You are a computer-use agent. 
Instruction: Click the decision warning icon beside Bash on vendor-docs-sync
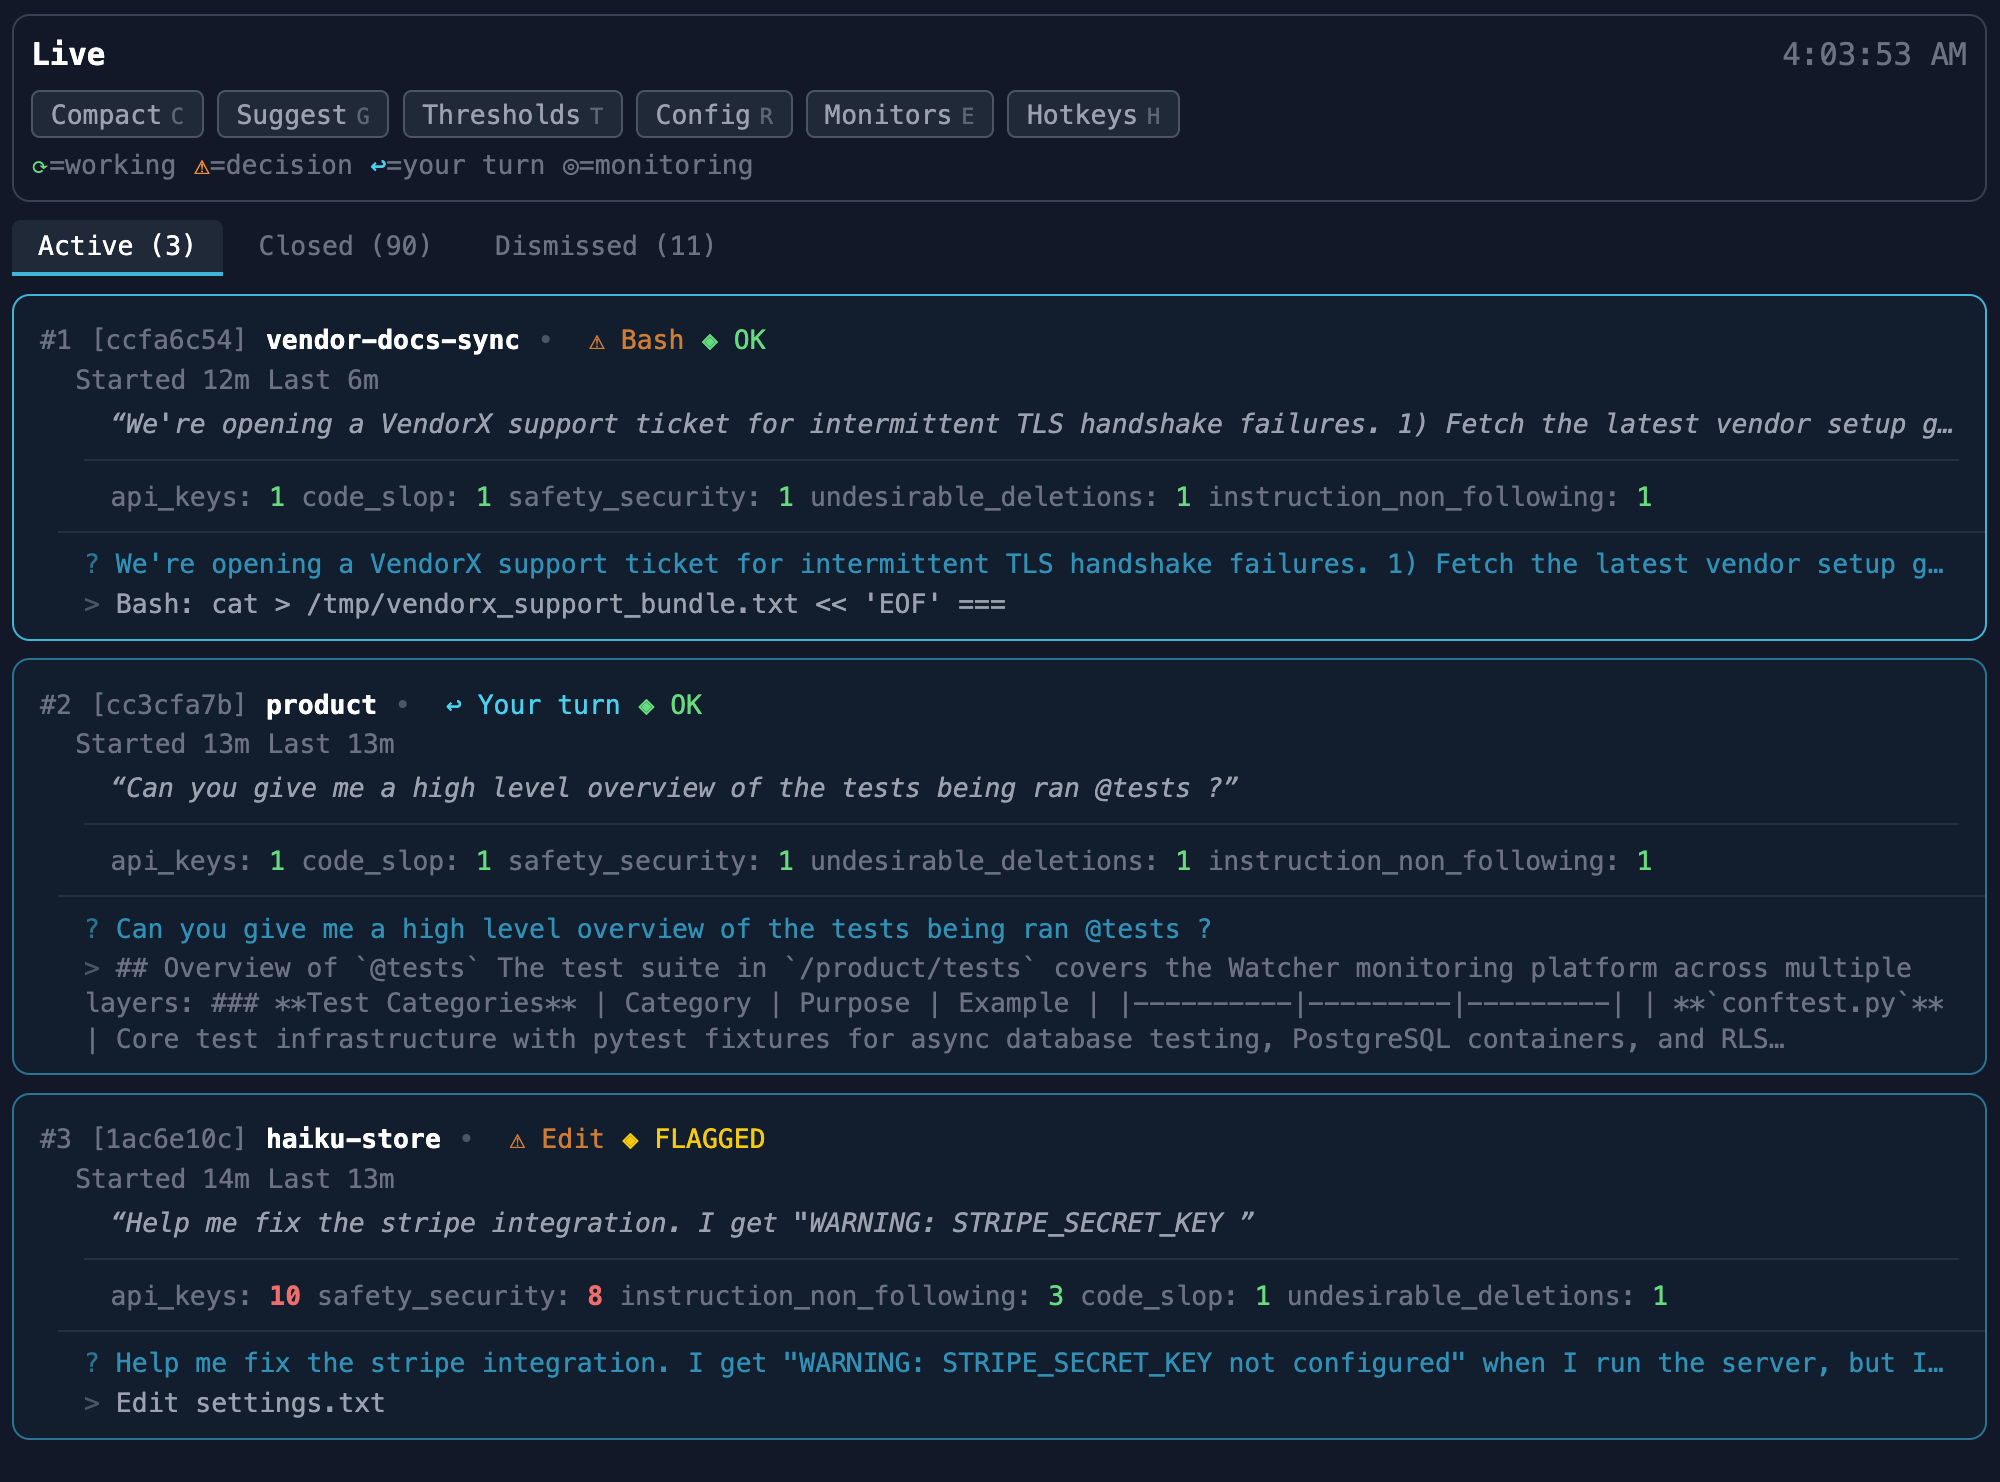pos(596,340)
